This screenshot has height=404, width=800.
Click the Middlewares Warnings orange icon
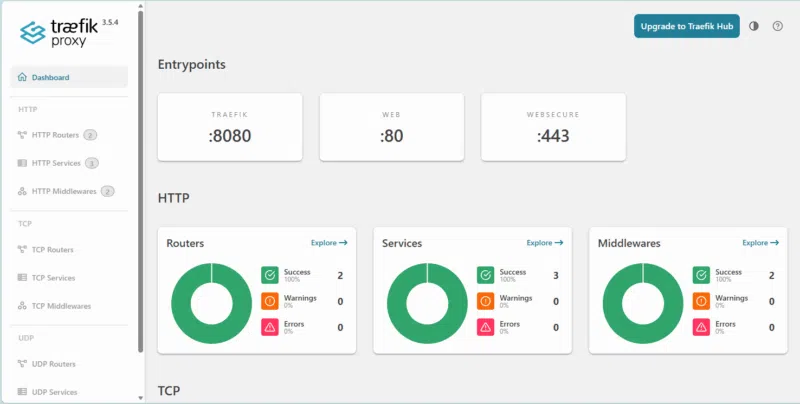[702, 301]
